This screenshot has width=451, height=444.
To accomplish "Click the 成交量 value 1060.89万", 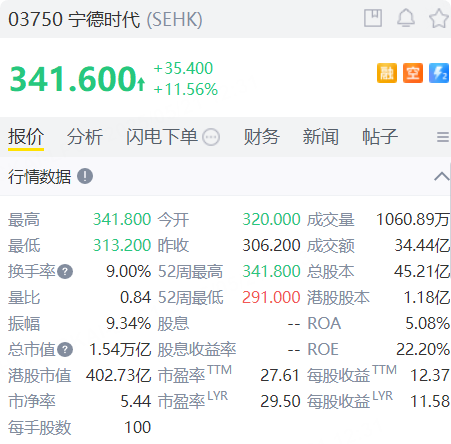I will coord(413,220).
